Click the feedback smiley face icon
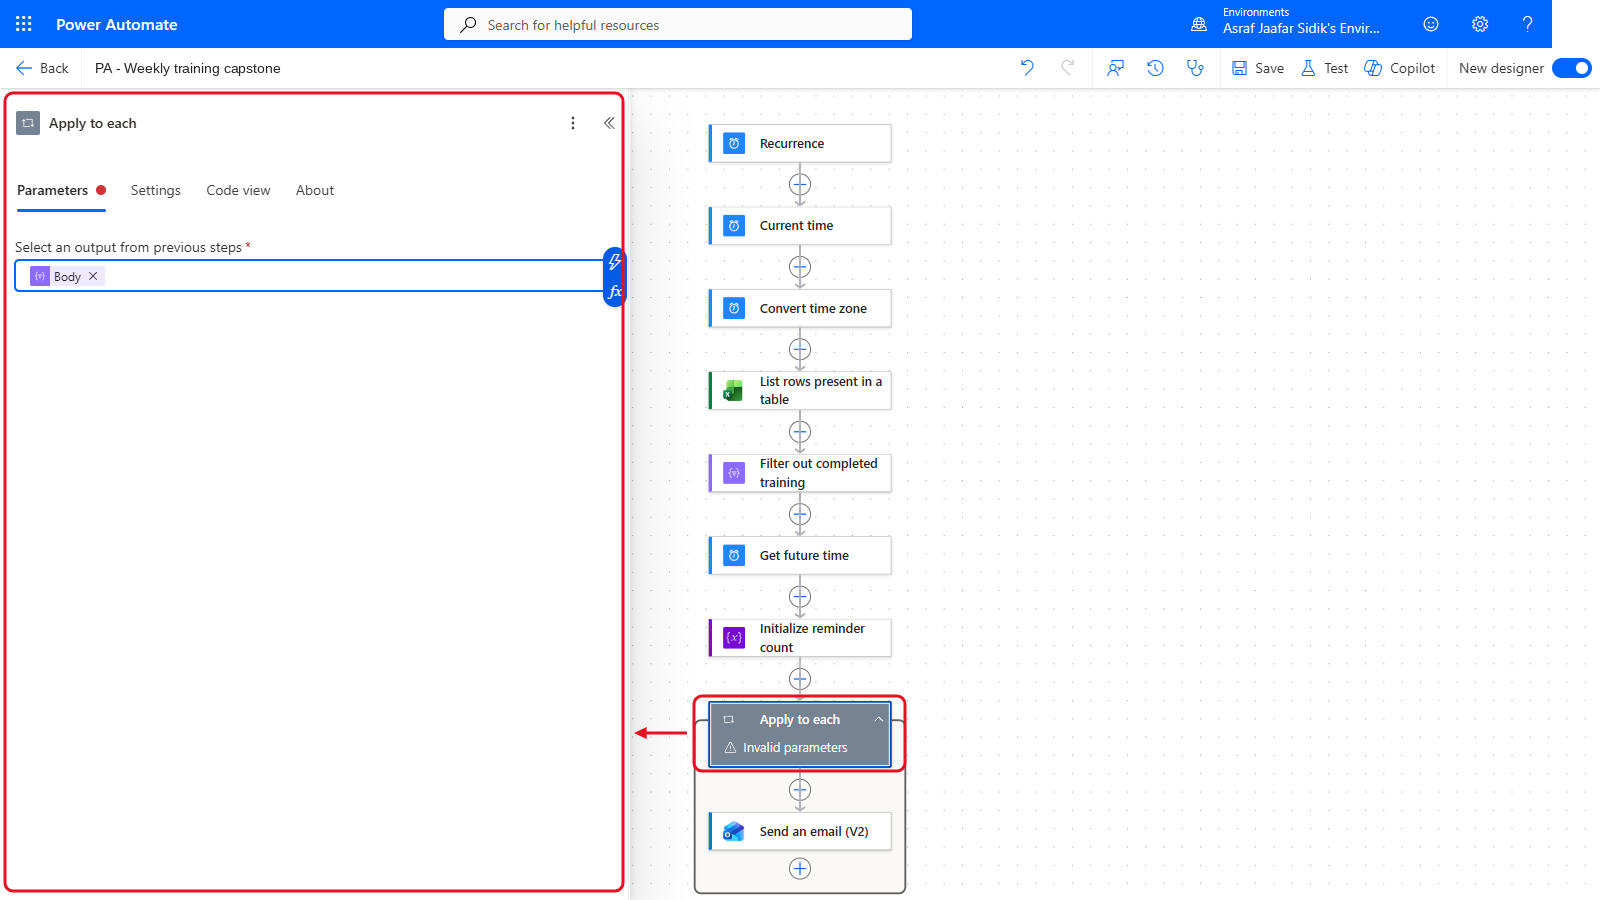 click(x=1431, y=24)
